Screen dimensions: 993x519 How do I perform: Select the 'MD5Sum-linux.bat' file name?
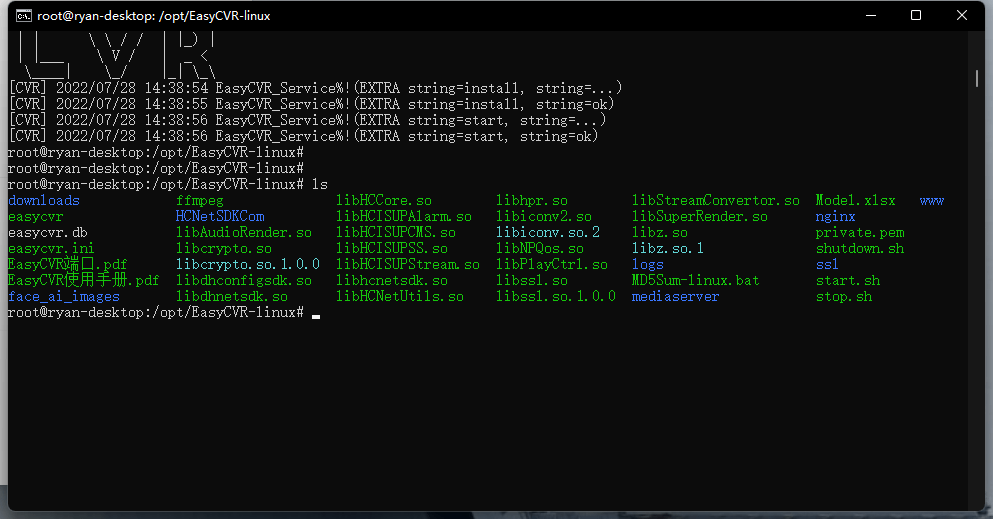pos(695,280)
